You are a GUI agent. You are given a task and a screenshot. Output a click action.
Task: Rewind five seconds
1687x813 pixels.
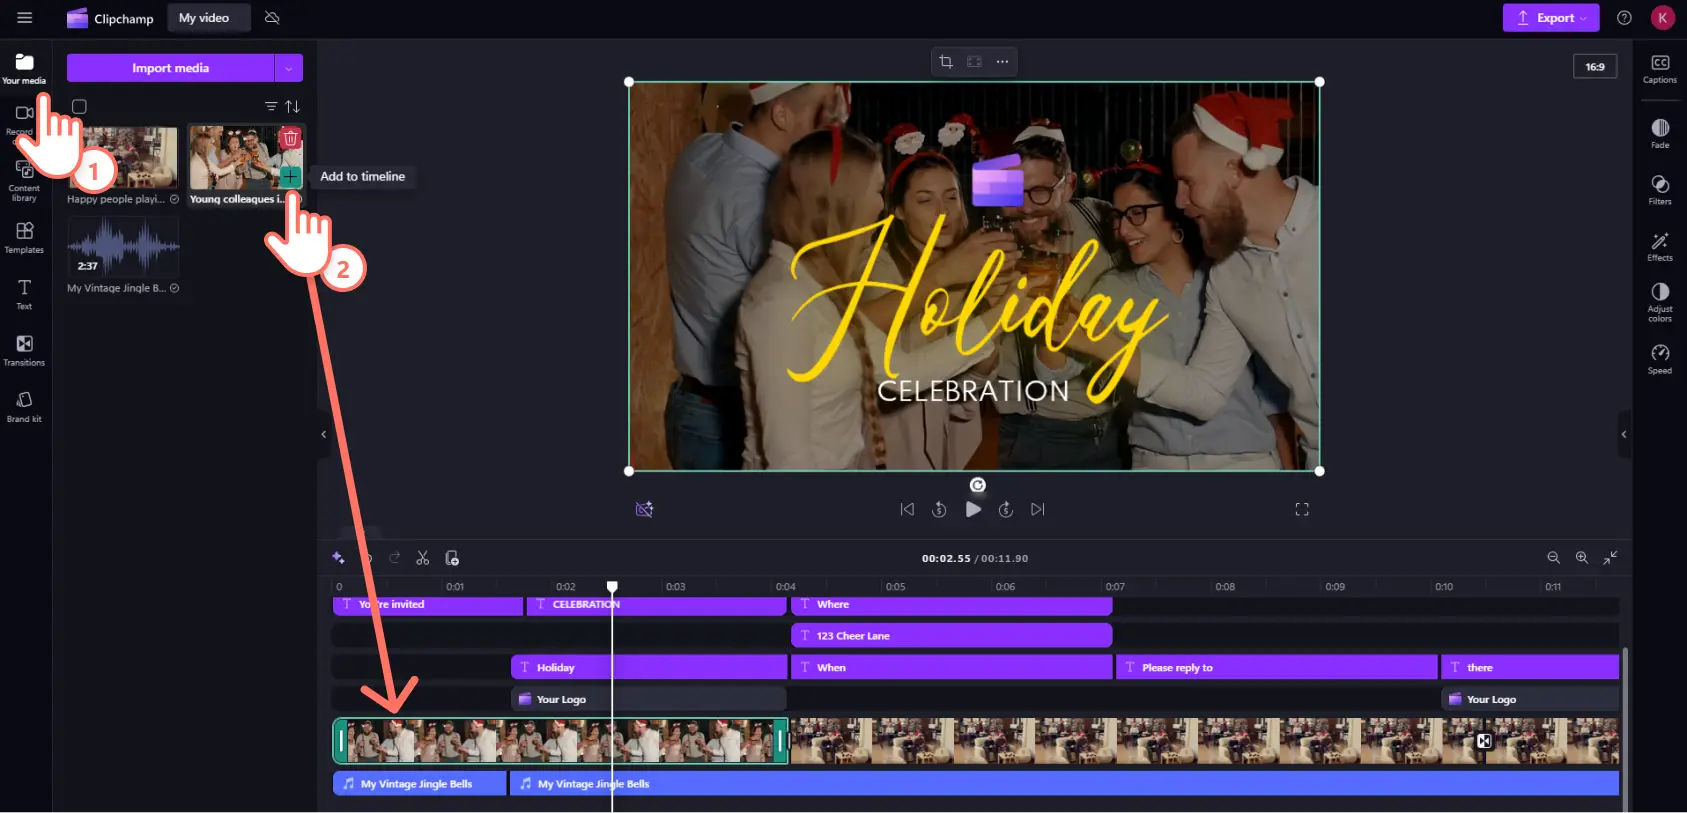pyautogui.click(x=939, y=509)
